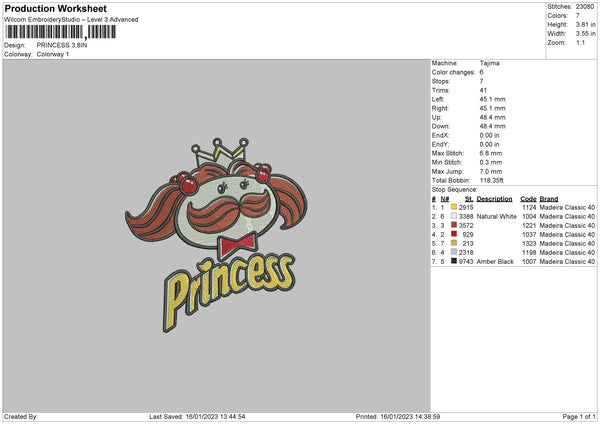Click the Trims value 41

483,90
